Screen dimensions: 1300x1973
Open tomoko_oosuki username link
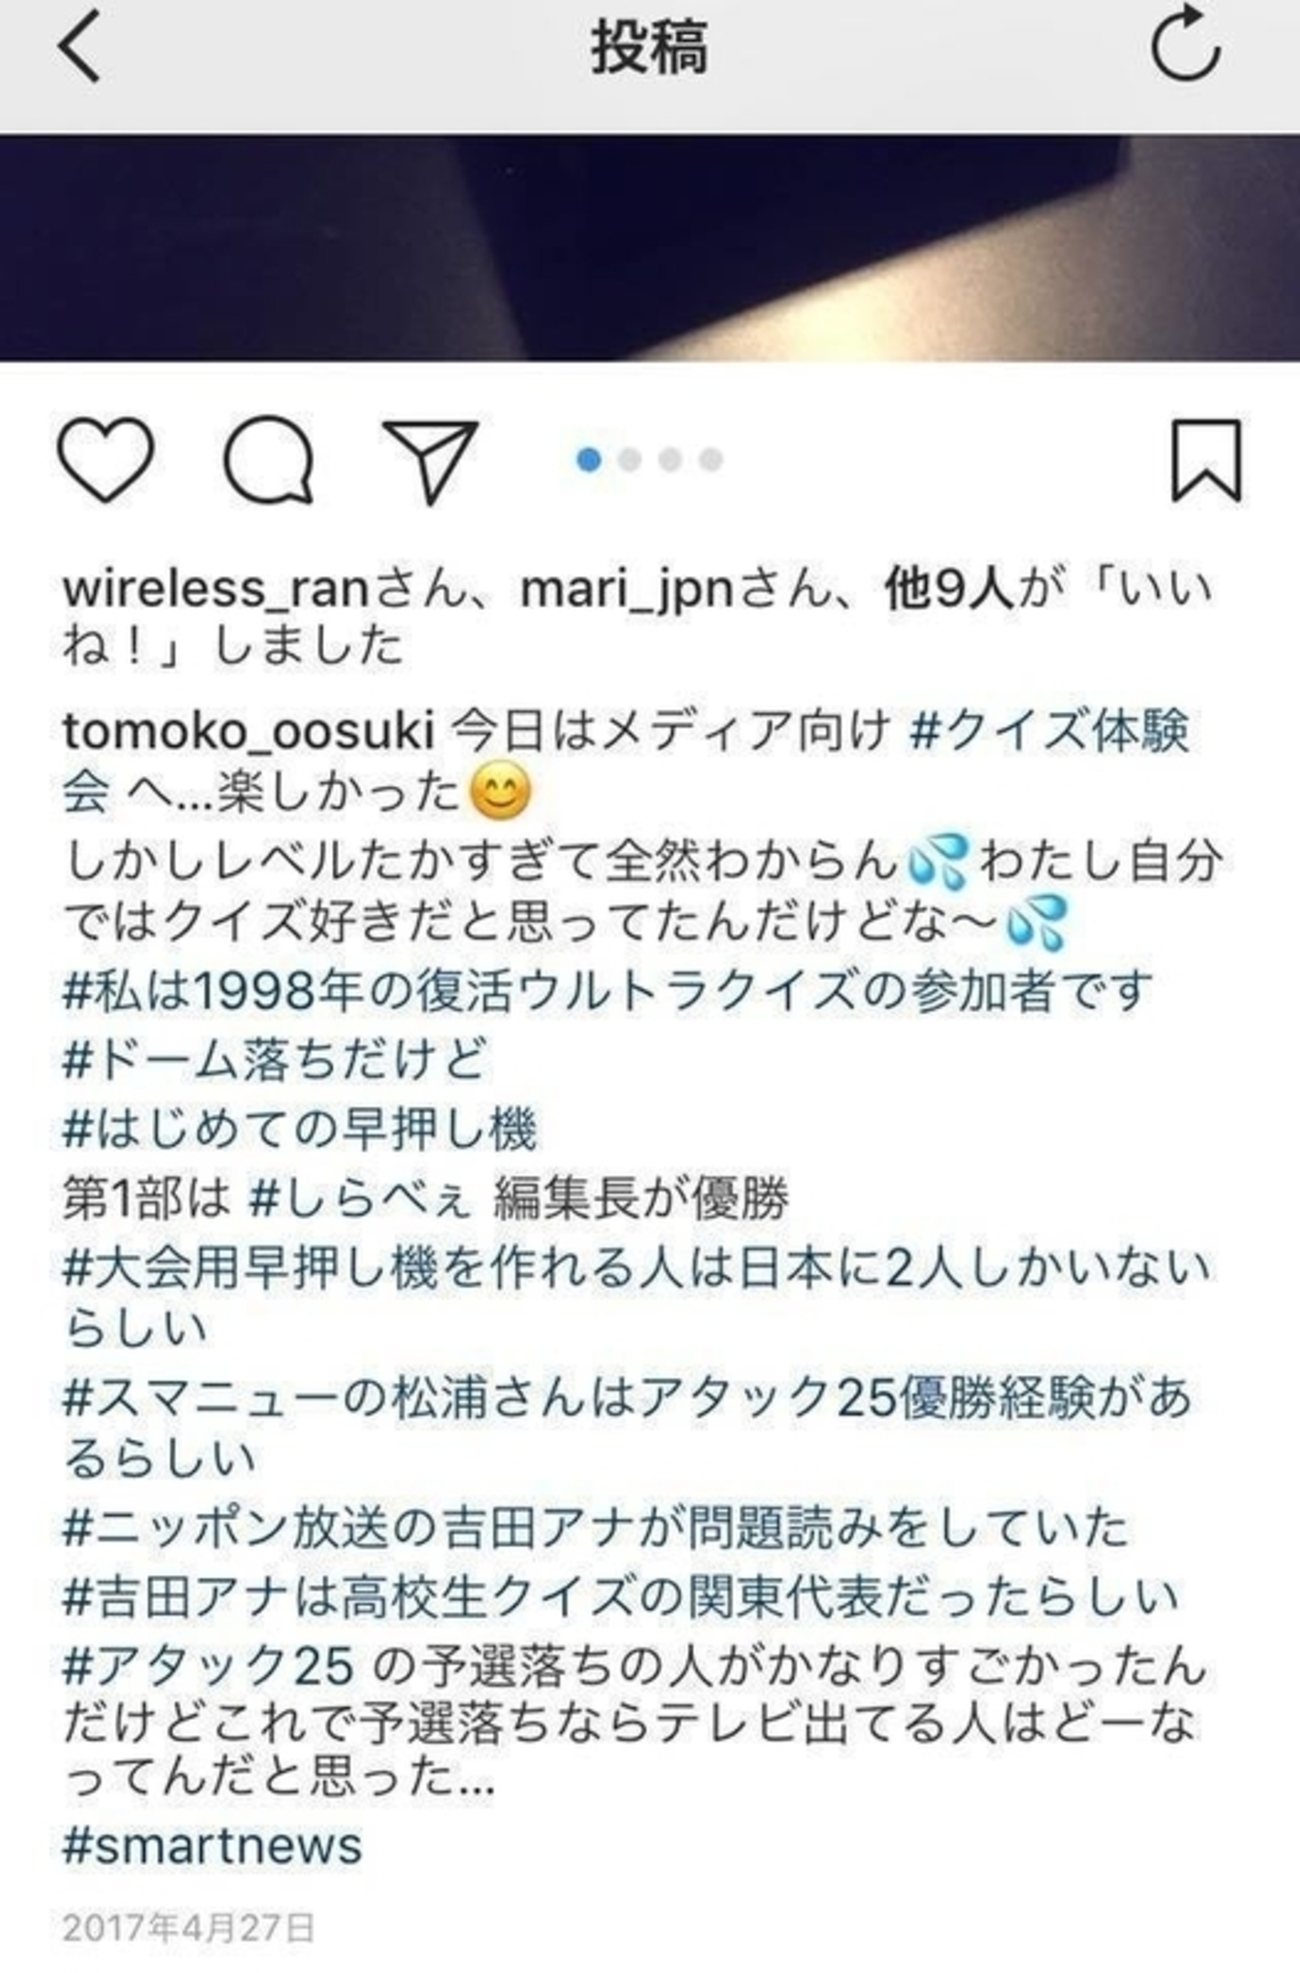248,732
